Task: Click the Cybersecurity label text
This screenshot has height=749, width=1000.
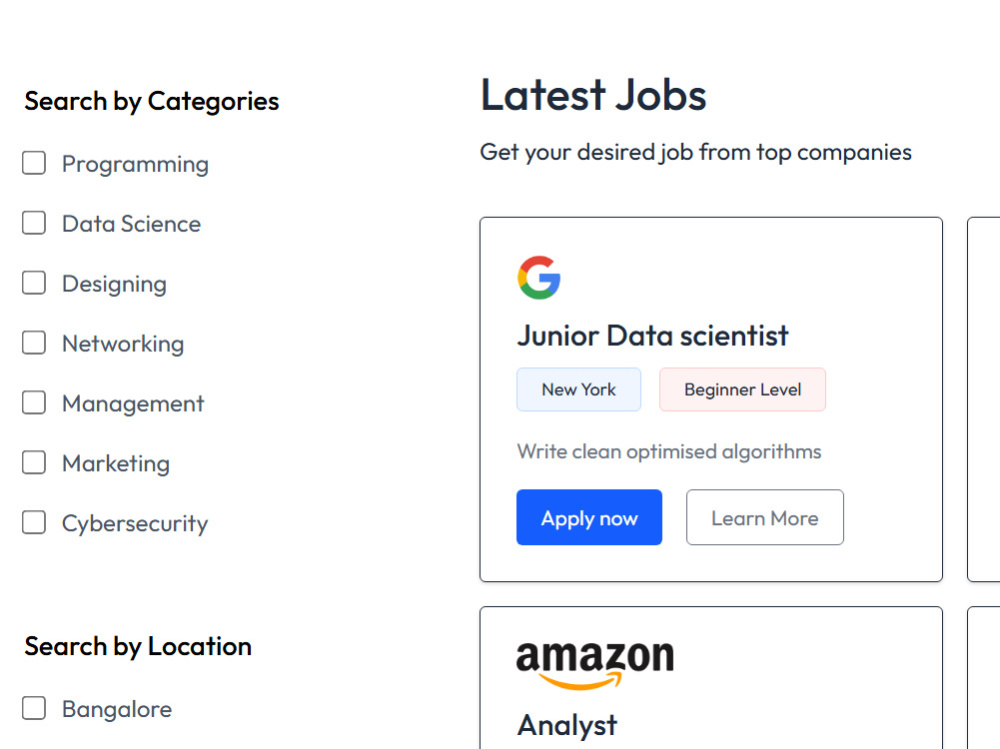Action: (135, 524)
